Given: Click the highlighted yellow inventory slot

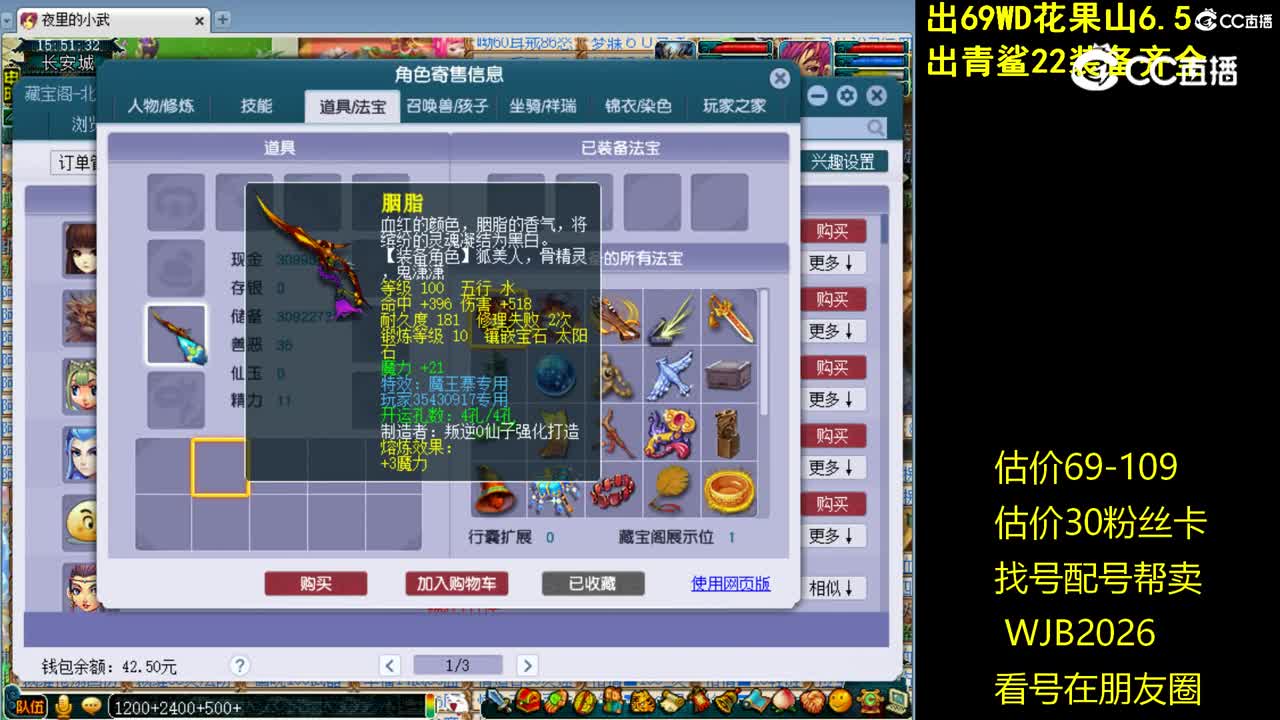Looking at the screenshot, I should 220,467.
